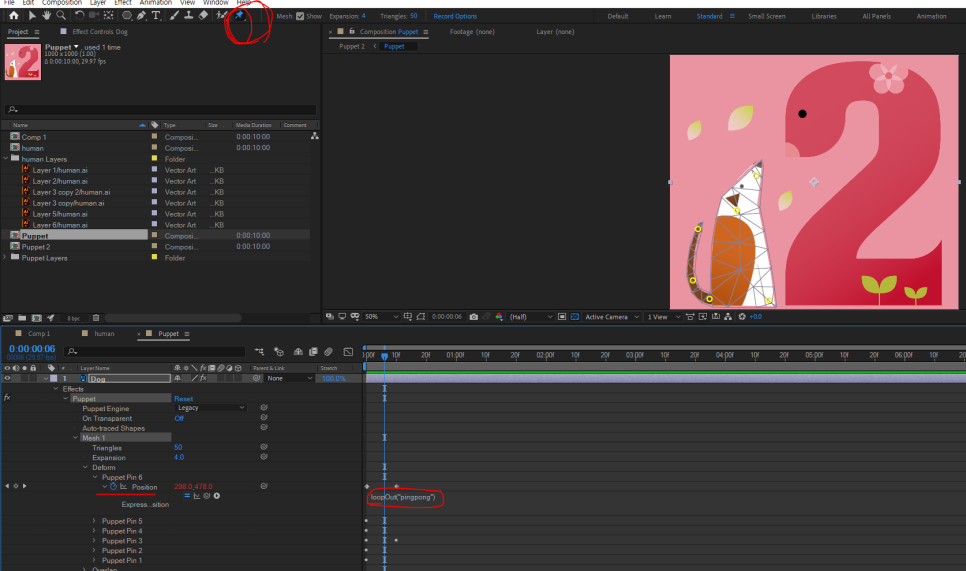Open the Animation menu

(x=155, y=3)
